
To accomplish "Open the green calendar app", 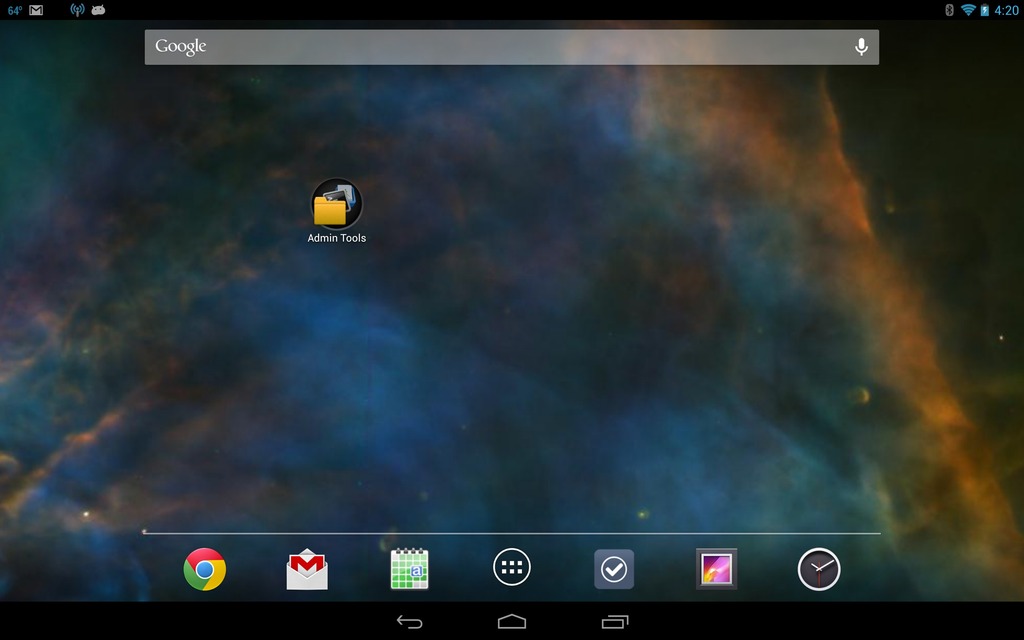I will 409,569.
